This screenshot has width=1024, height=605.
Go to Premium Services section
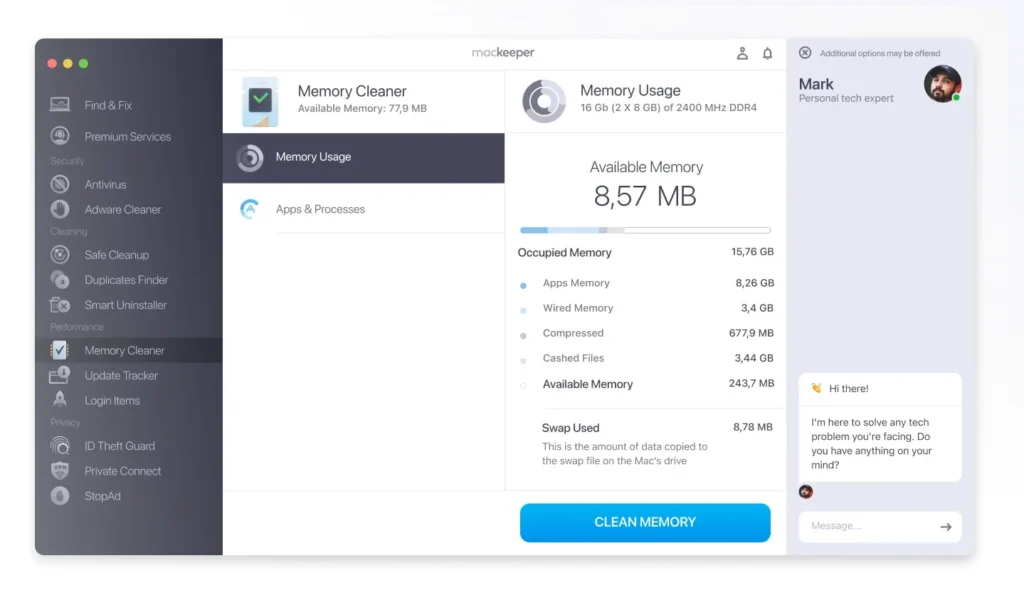[129, 136]
